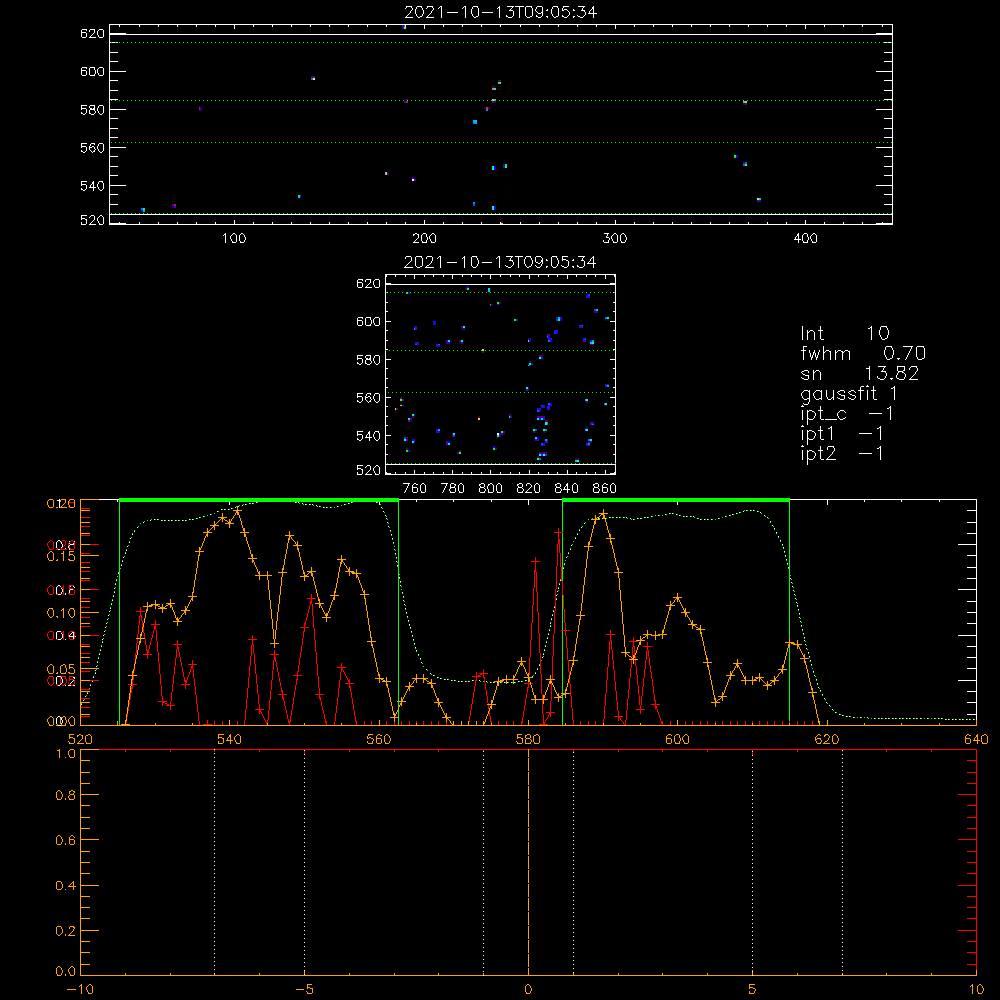Click x-axis label 840 on the small middle plot

[566, 489]
